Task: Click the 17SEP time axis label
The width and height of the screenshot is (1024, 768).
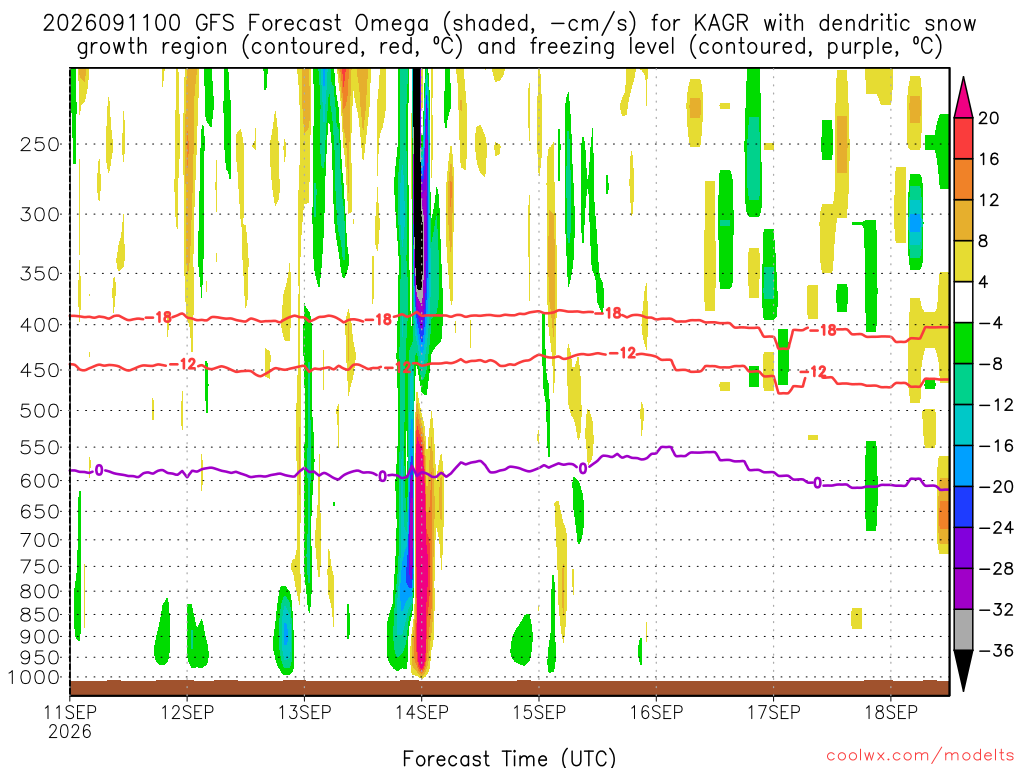Action: click(x=774, y=712)
